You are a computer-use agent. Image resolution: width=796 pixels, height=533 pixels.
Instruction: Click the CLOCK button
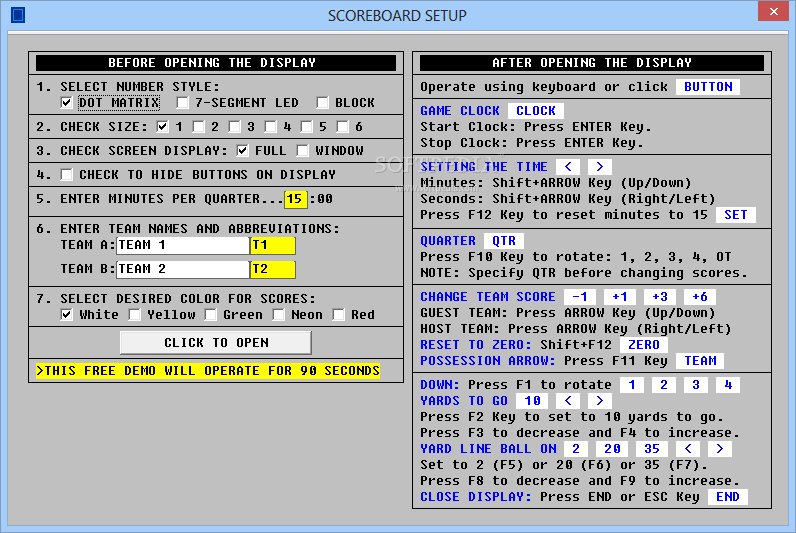tap(536, 111)
